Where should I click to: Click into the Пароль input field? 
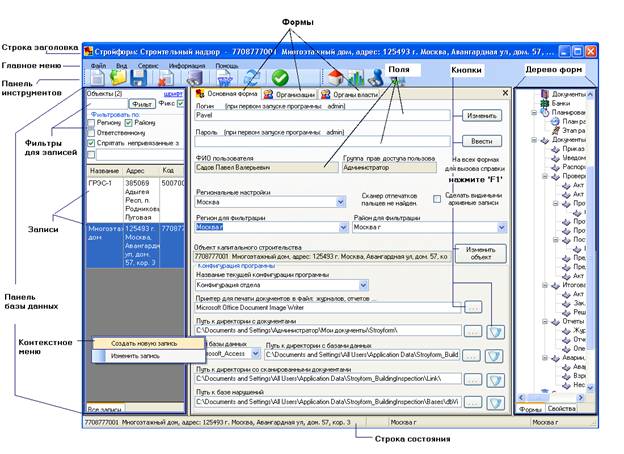pyautogui.click(x=322, y=141)
